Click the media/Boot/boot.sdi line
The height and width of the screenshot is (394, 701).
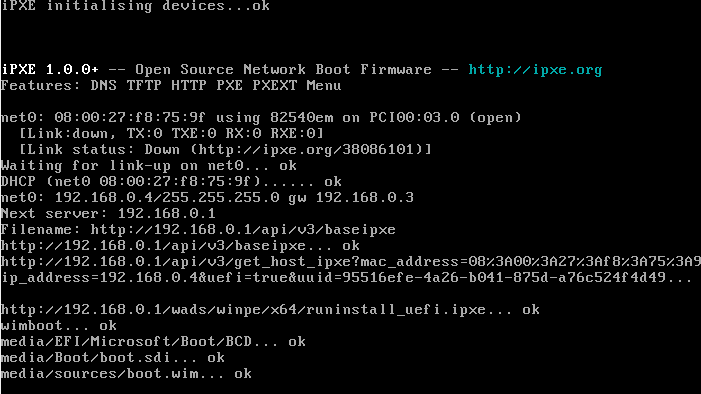(113, 358)
